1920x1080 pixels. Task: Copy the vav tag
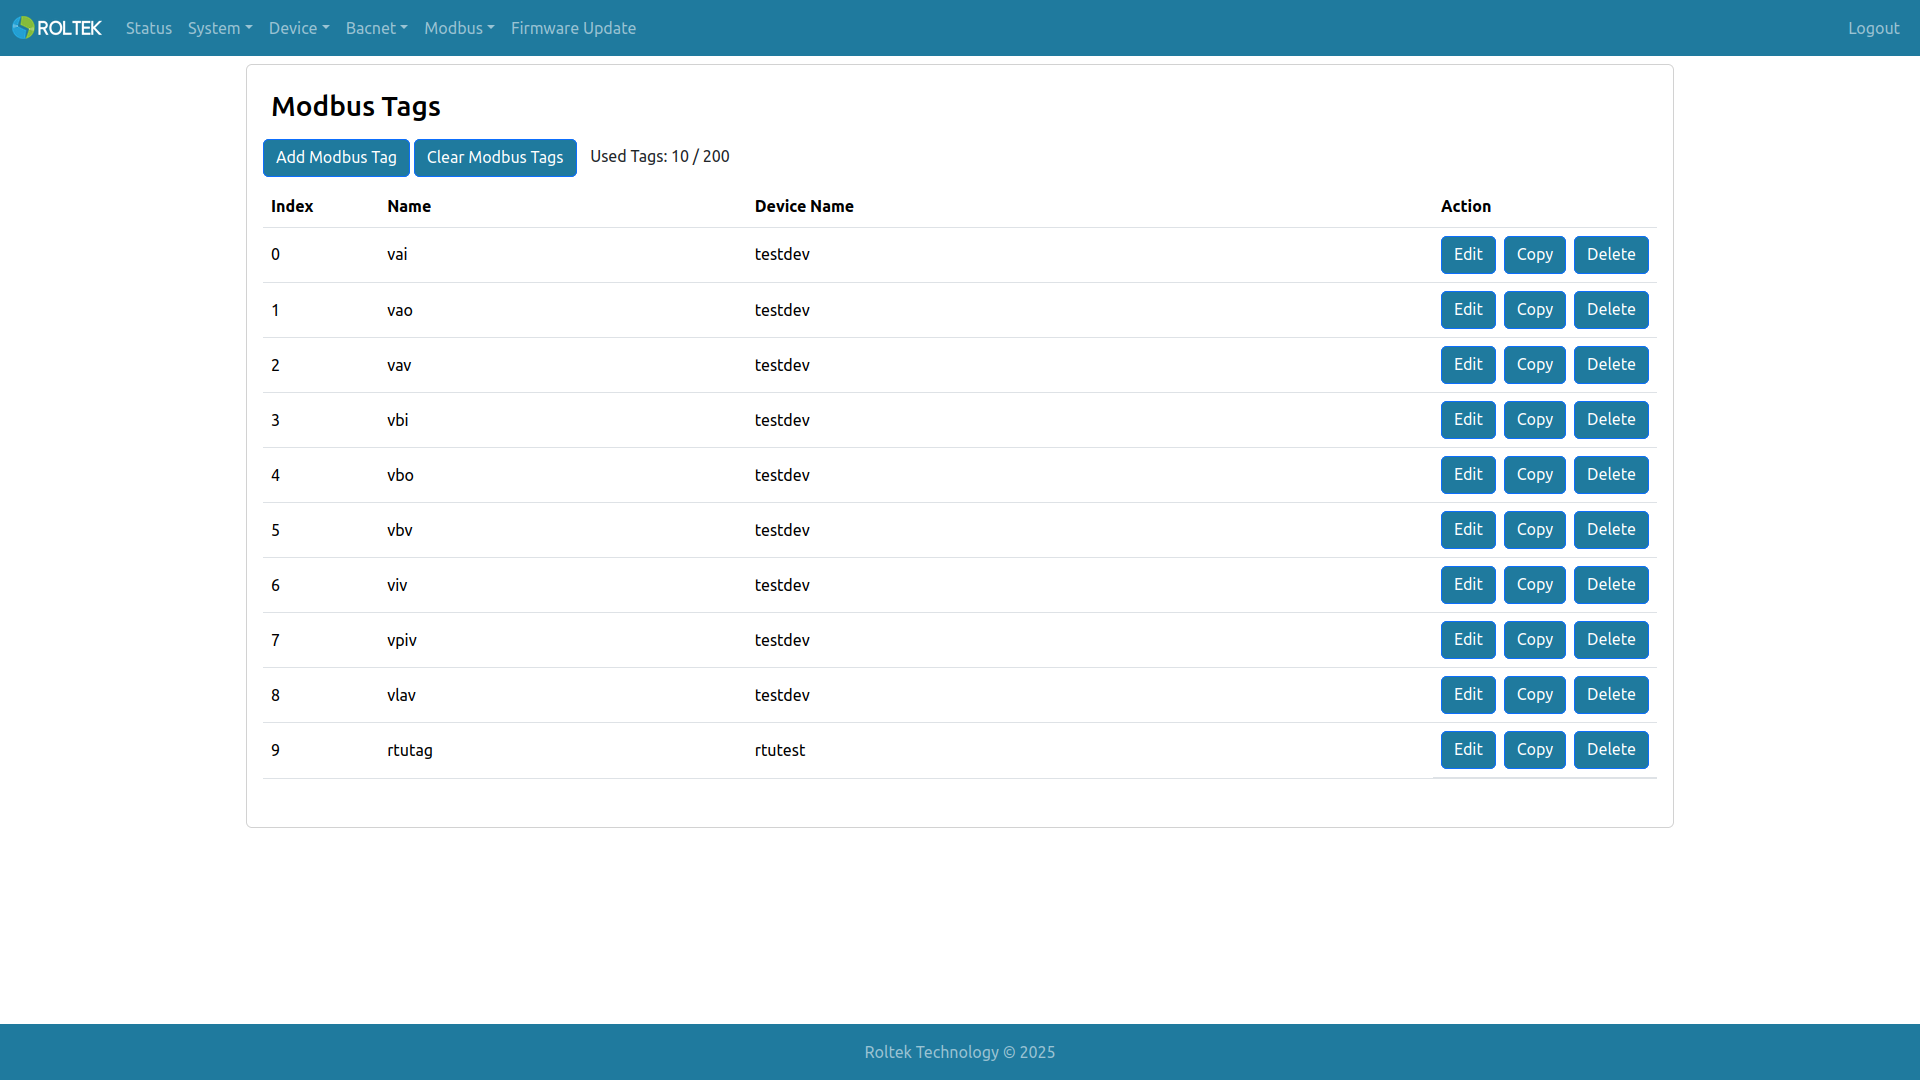tap(1534, 364)
